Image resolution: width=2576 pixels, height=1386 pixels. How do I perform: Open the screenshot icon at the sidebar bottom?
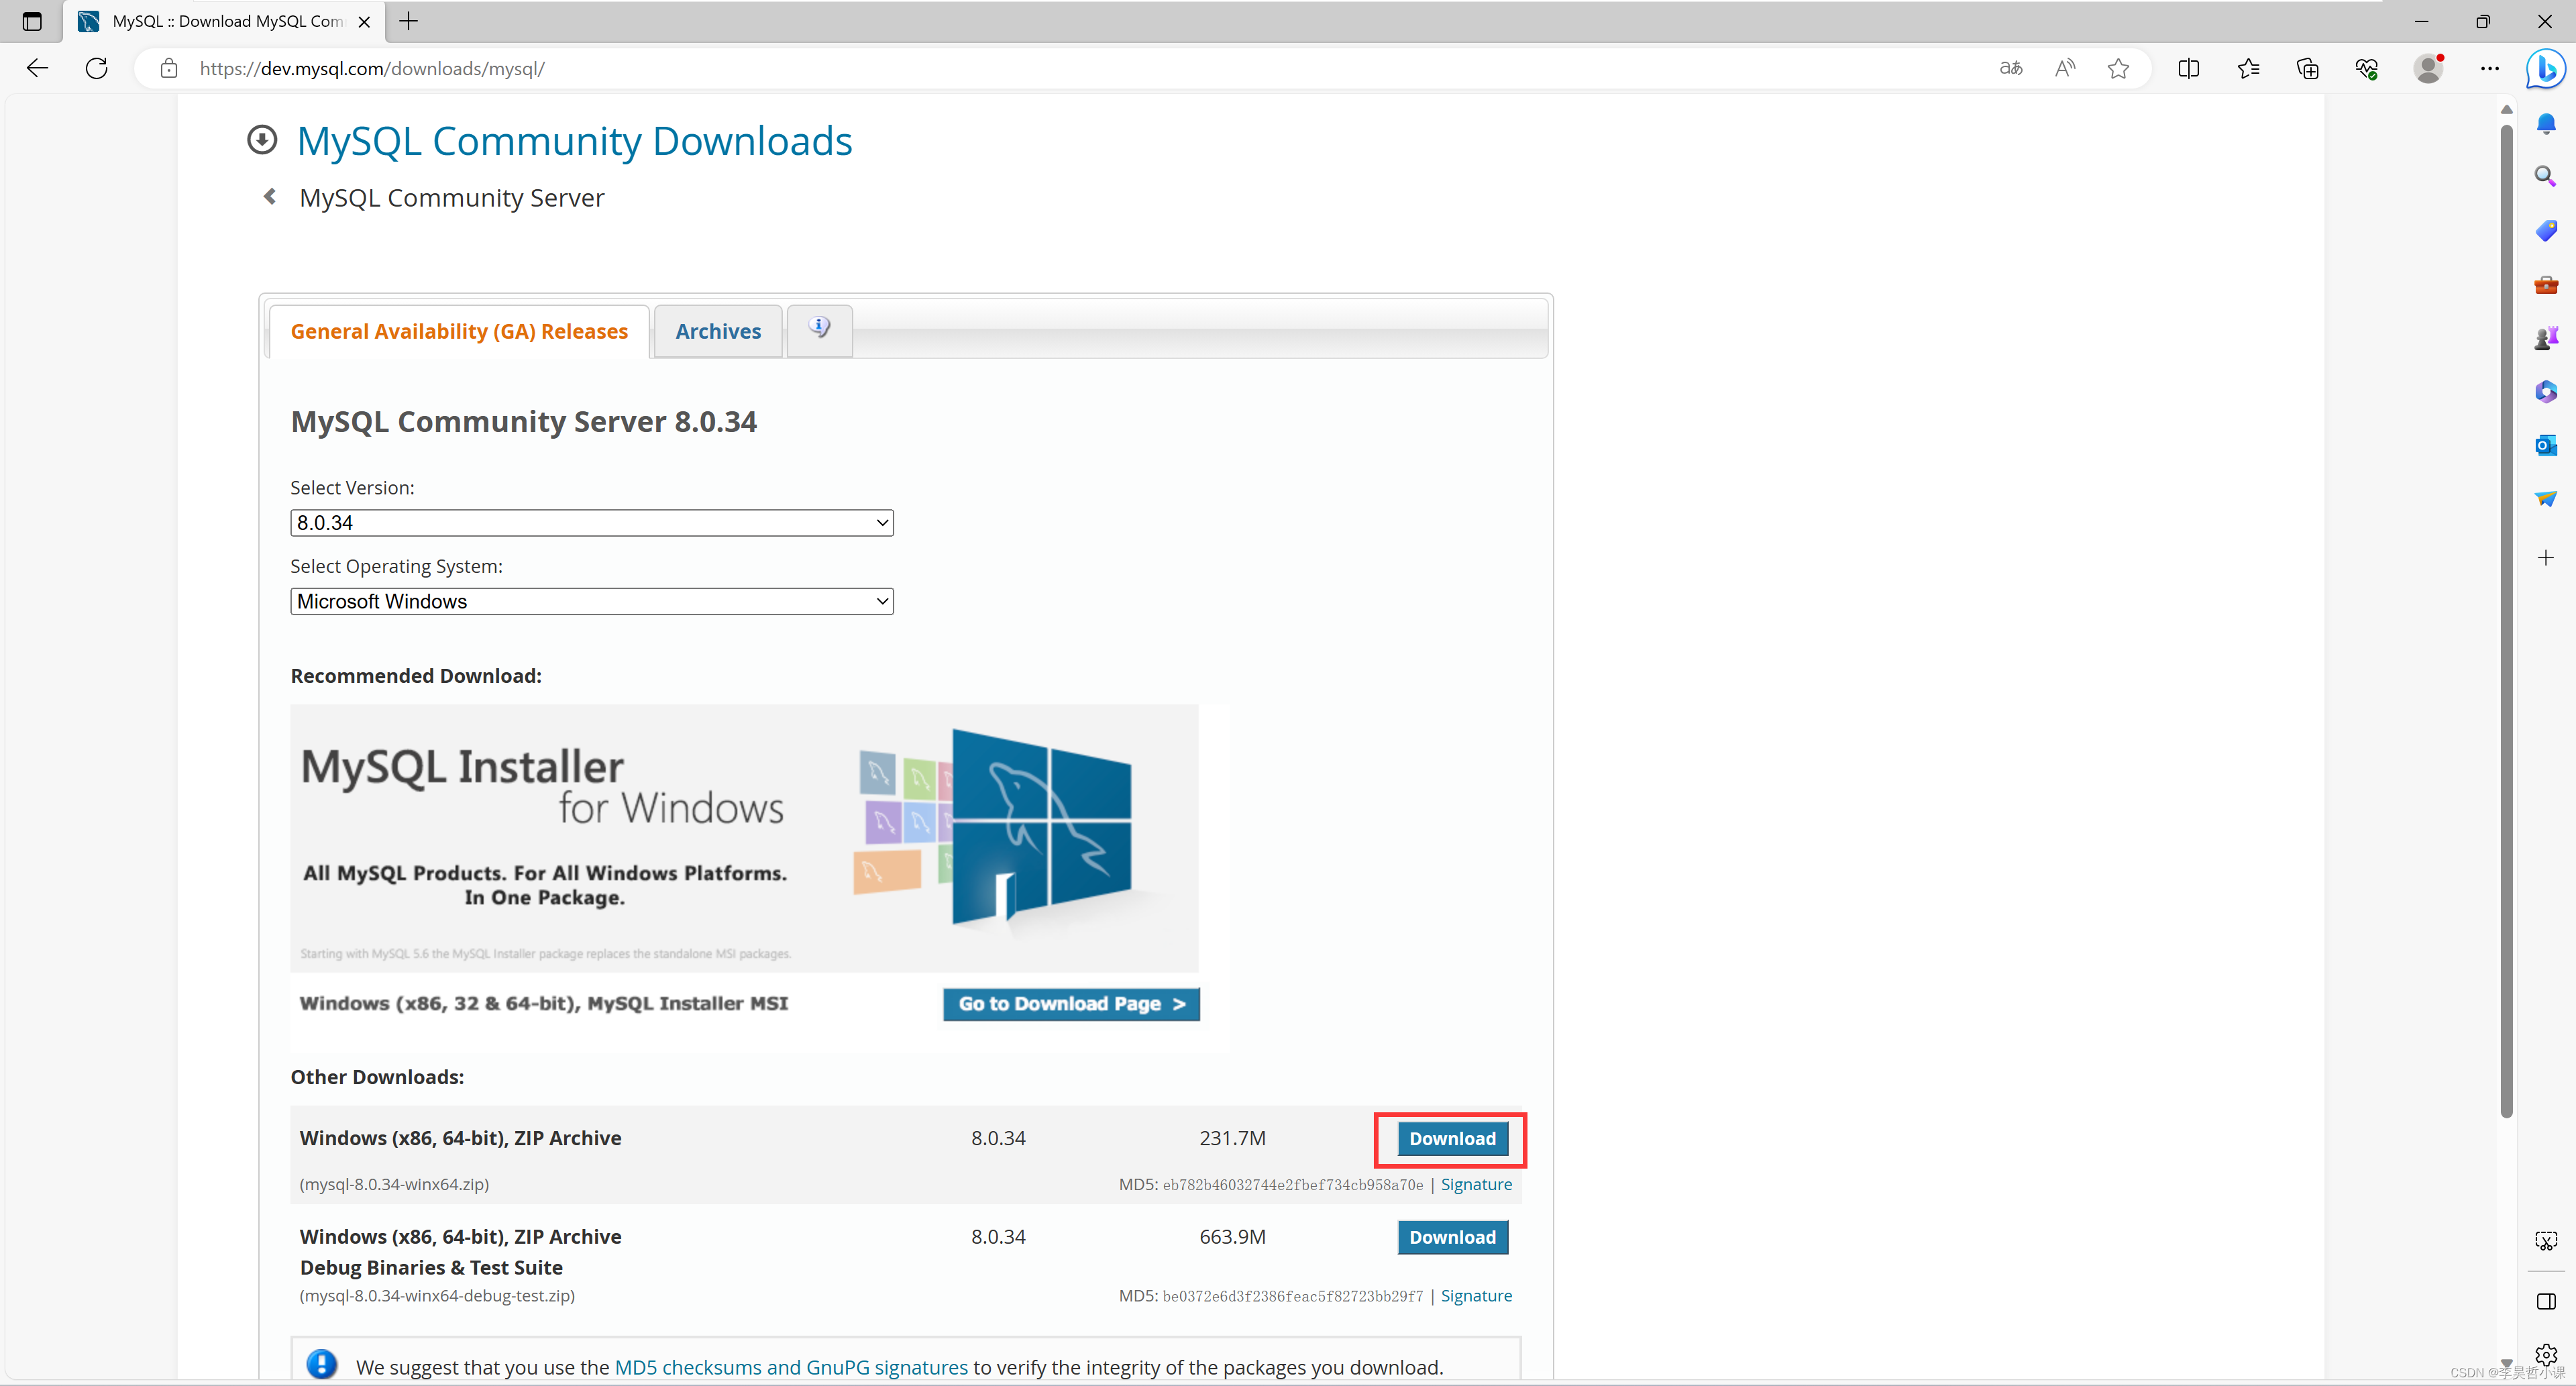point(2546,1241)
